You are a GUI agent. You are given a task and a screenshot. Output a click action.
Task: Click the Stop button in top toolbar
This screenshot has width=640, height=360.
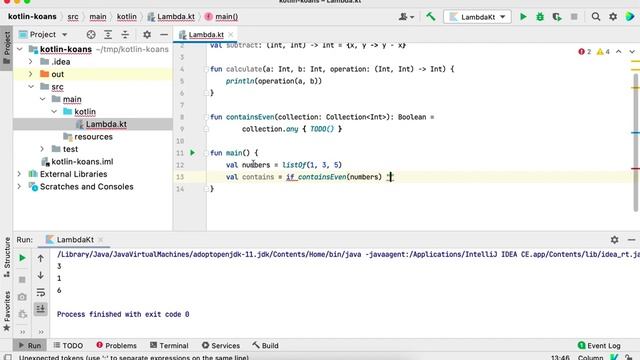click(x=574, y=17)
